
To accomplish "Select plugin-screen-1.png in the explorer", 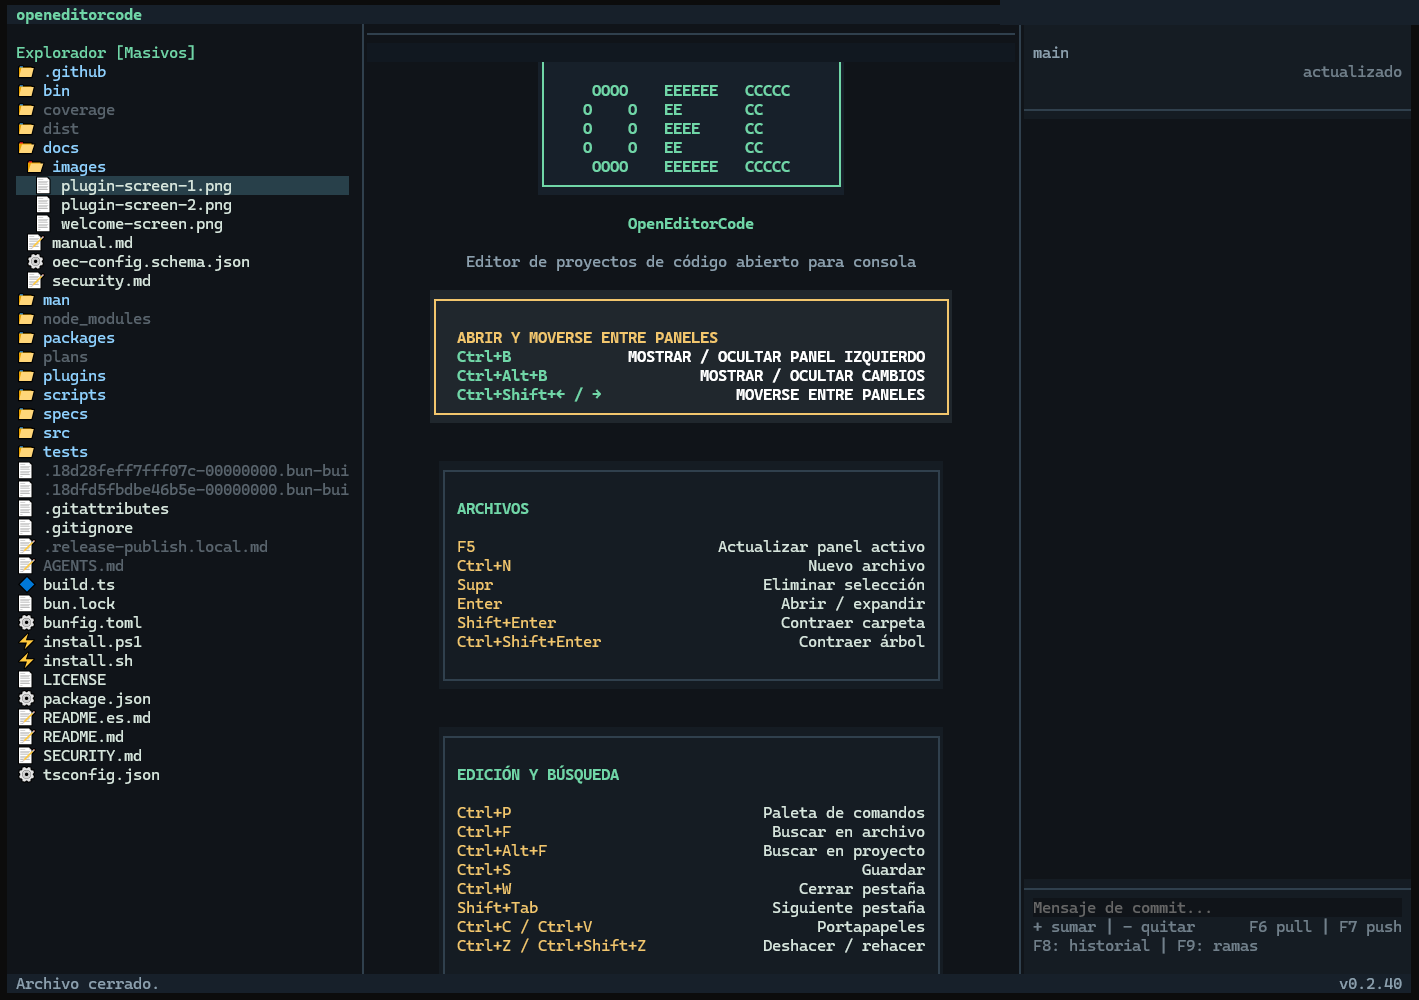I will (182, 186).
